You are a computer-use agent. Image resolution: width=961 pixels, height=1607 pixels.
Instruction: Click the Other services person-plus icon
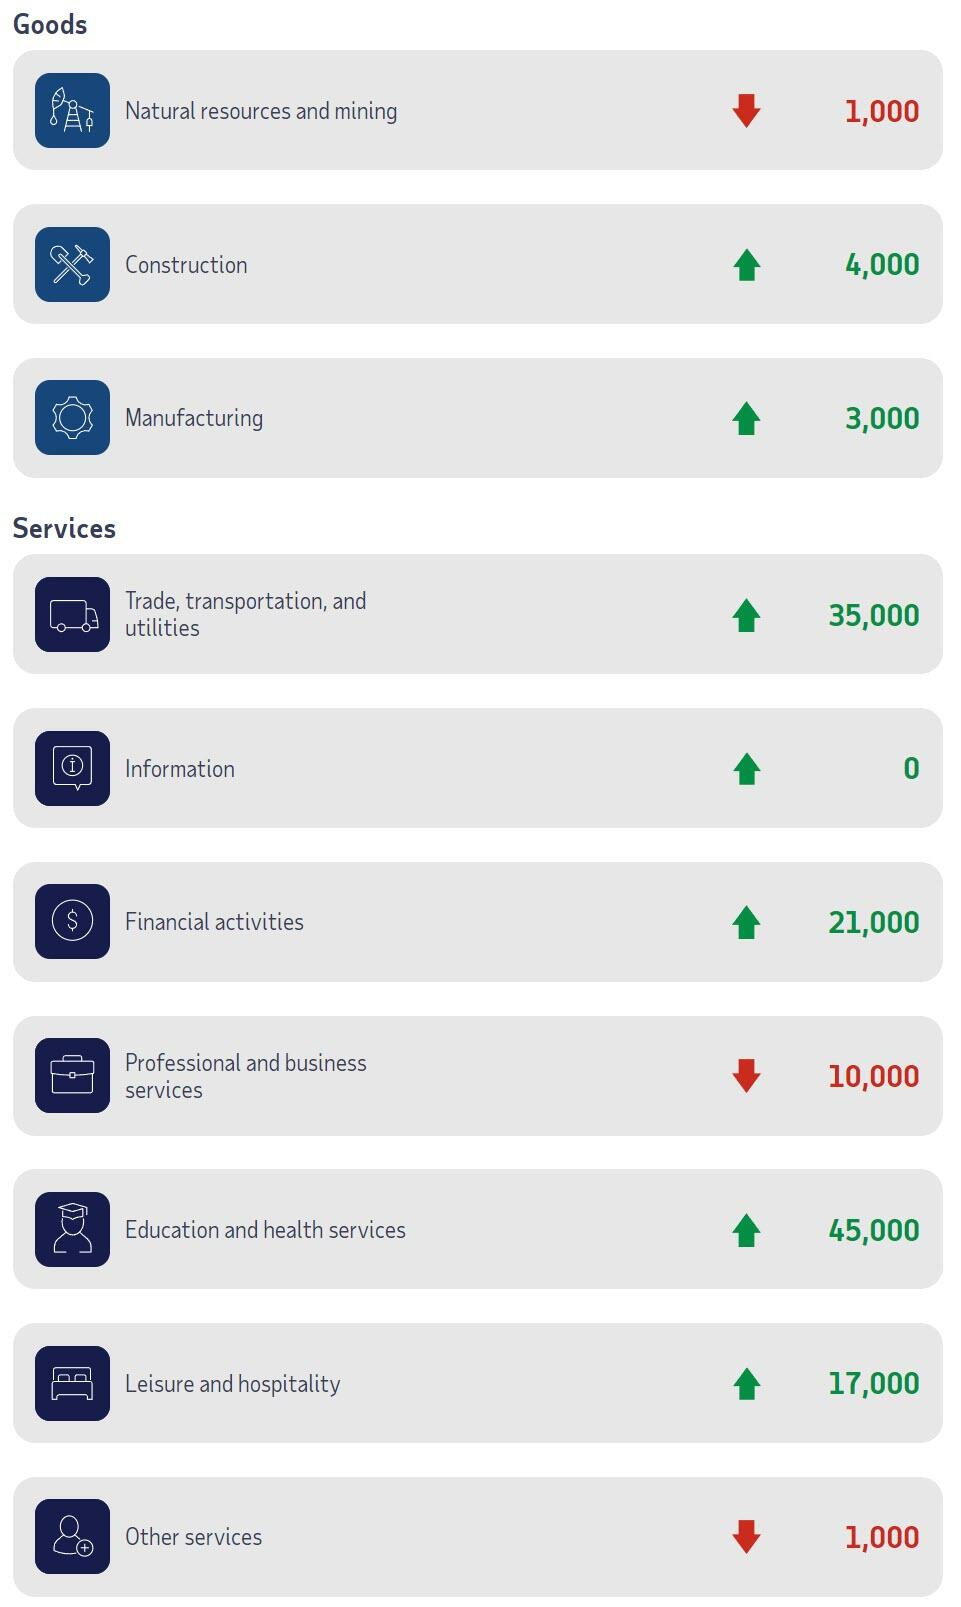tap(72, 1537)
